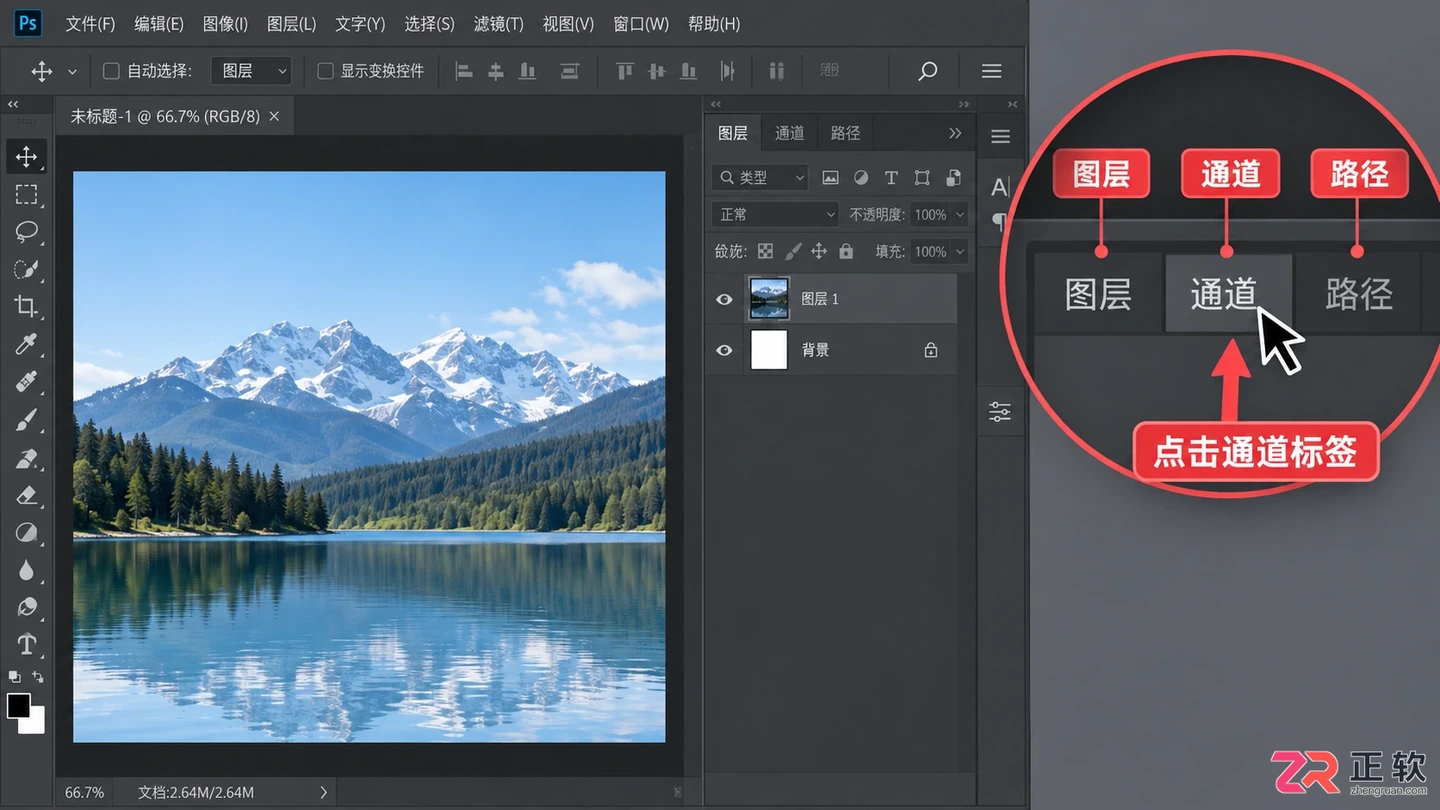Screen dimensions: 1440x810
Task: Select the Pen tool
Action: 27,607
